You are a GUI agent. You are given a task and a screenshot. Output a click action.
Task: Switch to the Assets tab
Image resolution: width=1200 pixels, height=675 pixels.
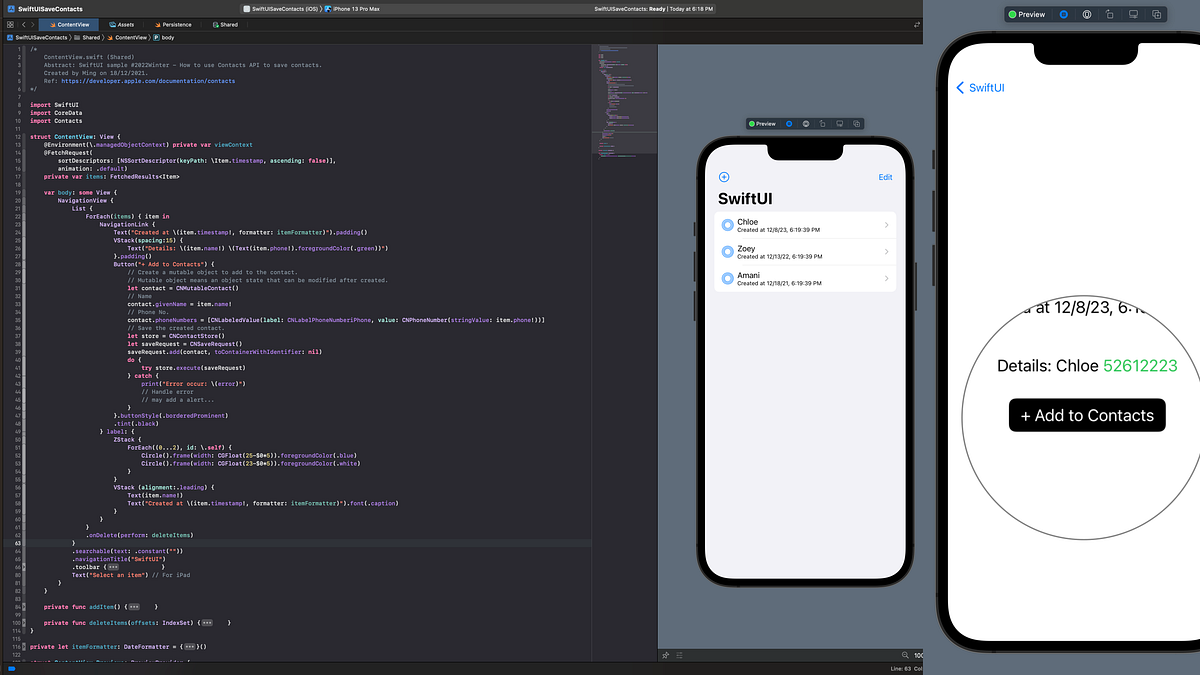coord(122,23)
